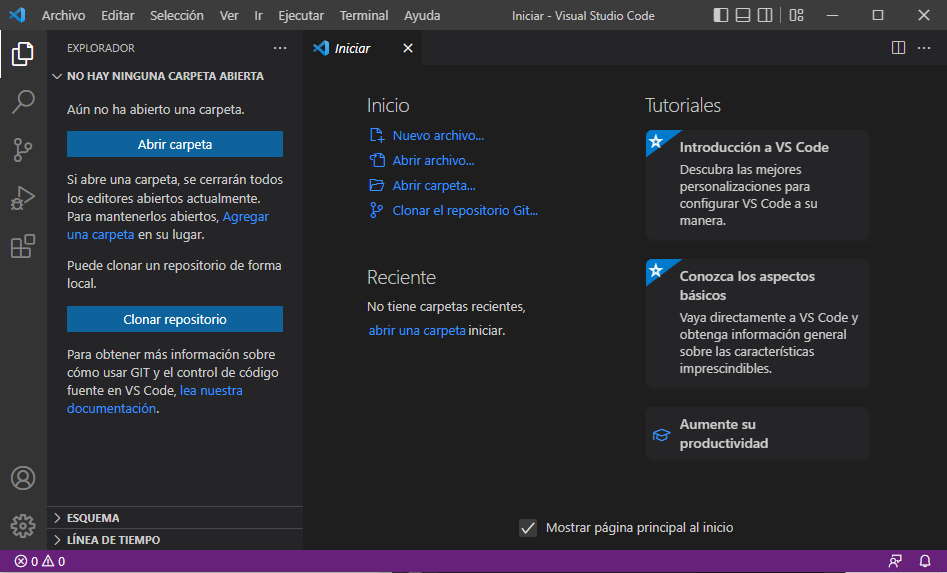
Task: Click the Clonar repositorio button
Action: pos(175,319)
